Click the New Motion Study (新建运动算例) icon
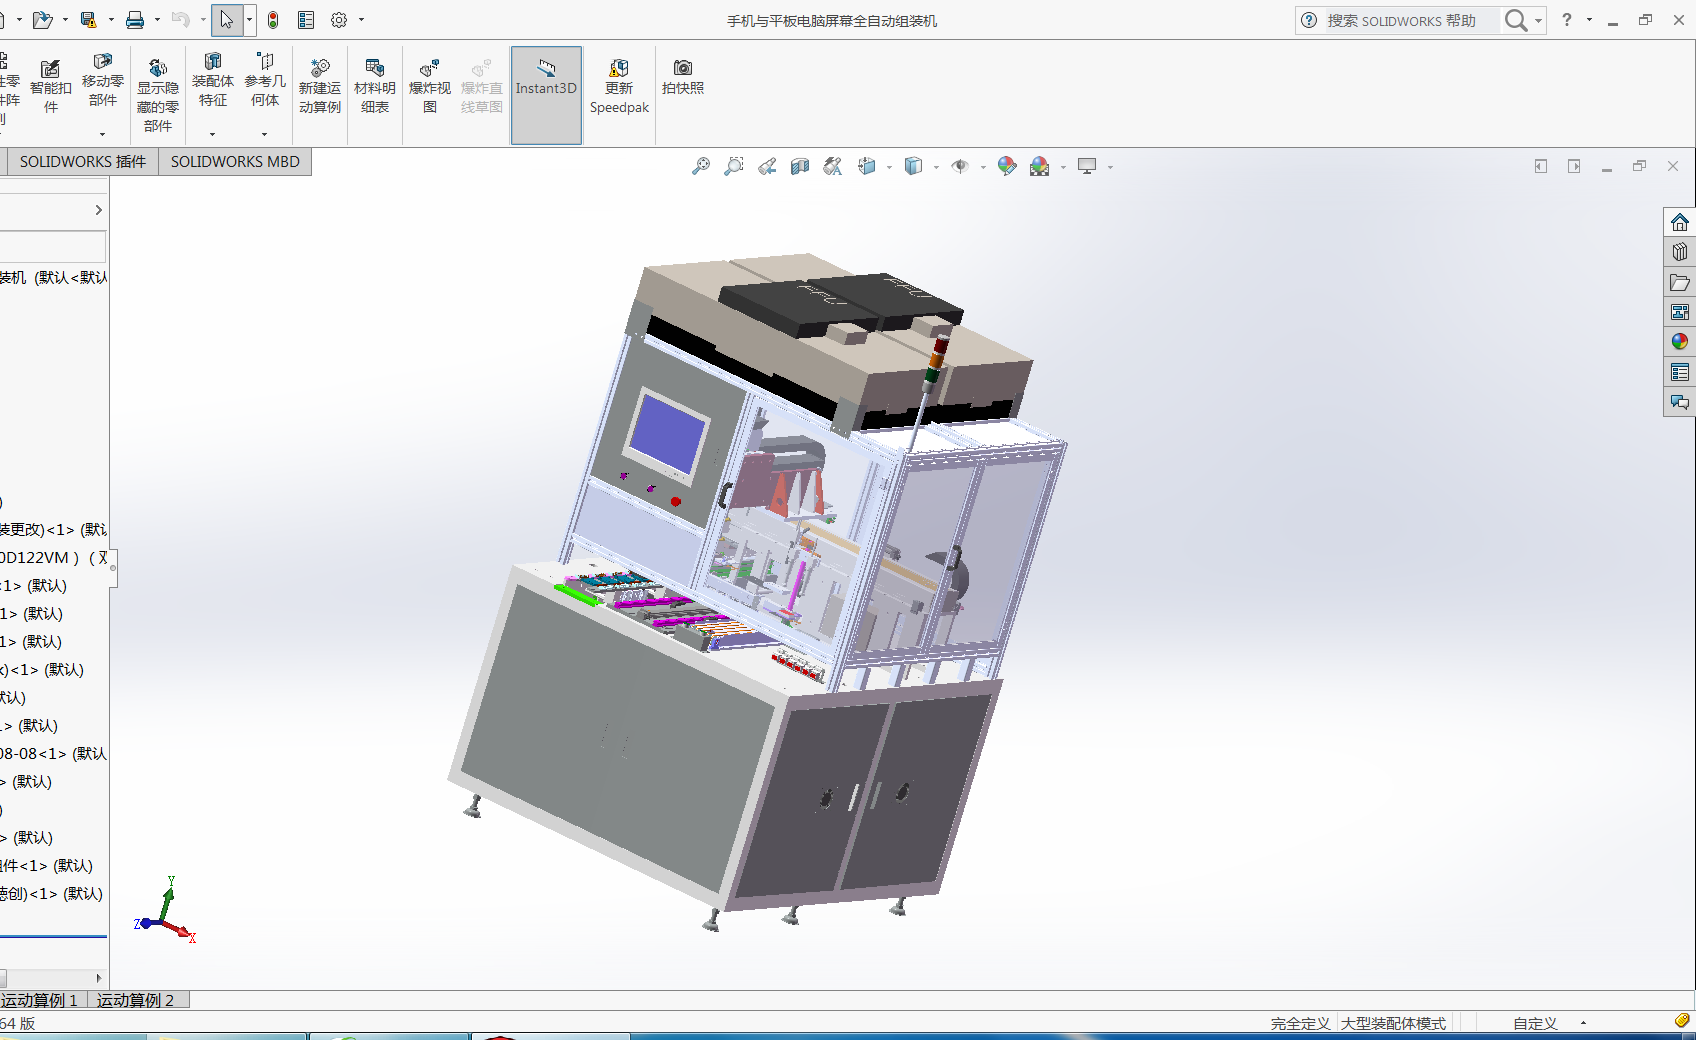Viewport: 1696px width, 1040px height. click(320, 87)
